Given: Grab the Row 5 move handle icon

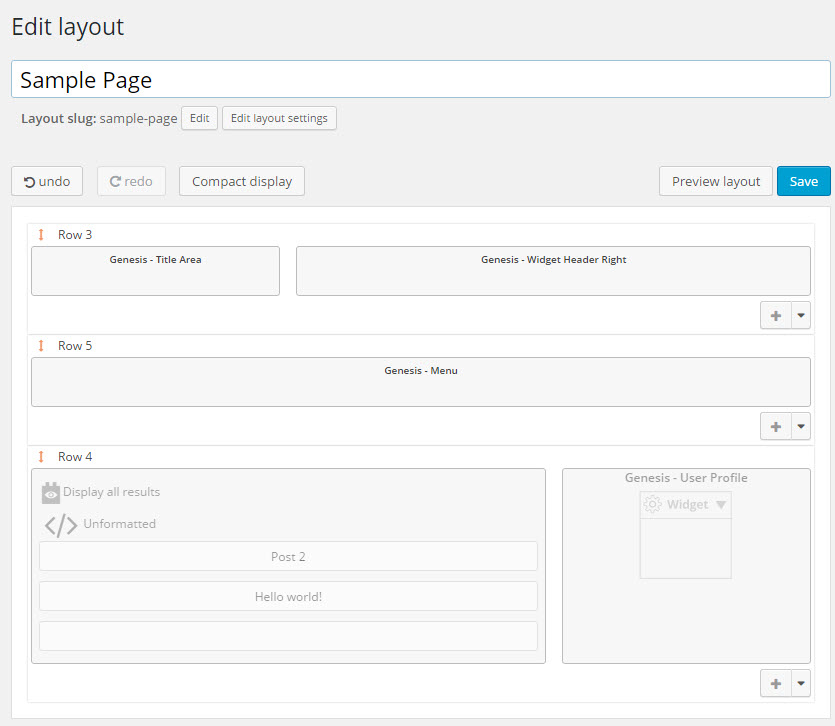Looking at the screenshot, I should tap(41, 346).
